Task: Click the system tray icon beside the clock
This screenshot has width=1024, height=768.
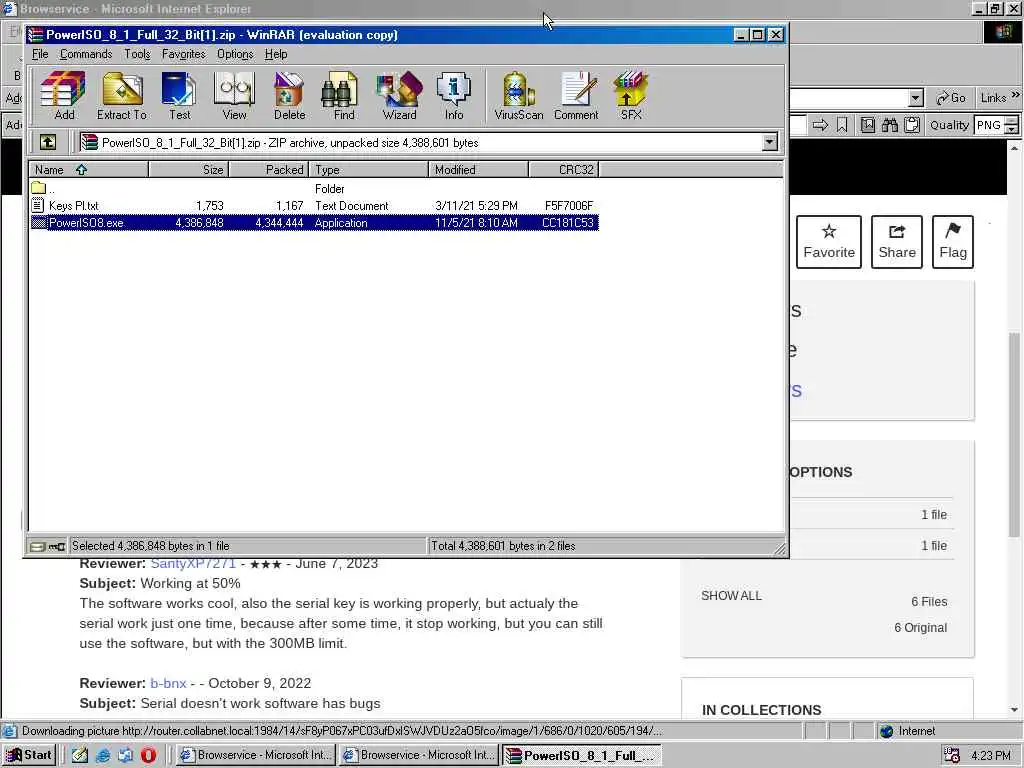Action: click(x=952, y=756)
